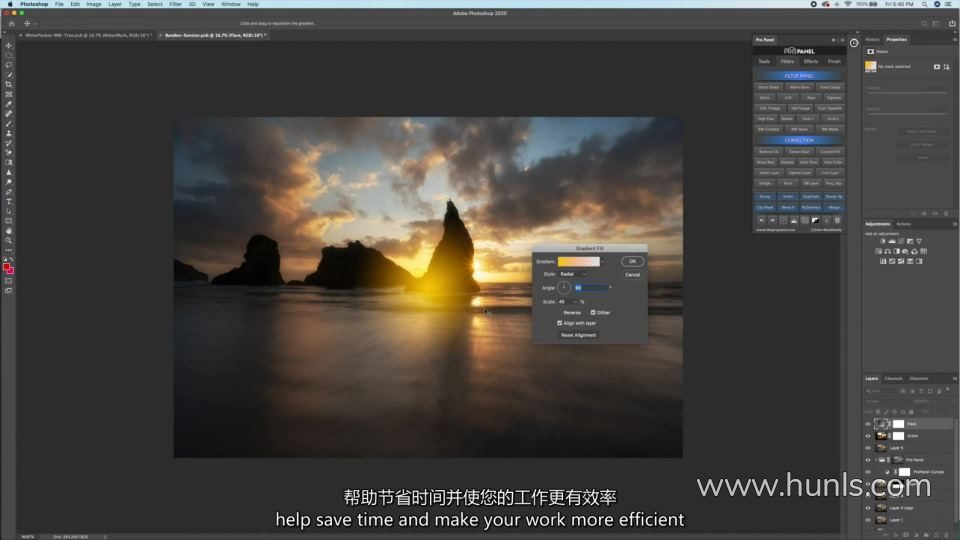The height and width of the screenshot is (540, 960).
Task: Hide the Pro Panel group layer
Action: click(x=868, y=460)
